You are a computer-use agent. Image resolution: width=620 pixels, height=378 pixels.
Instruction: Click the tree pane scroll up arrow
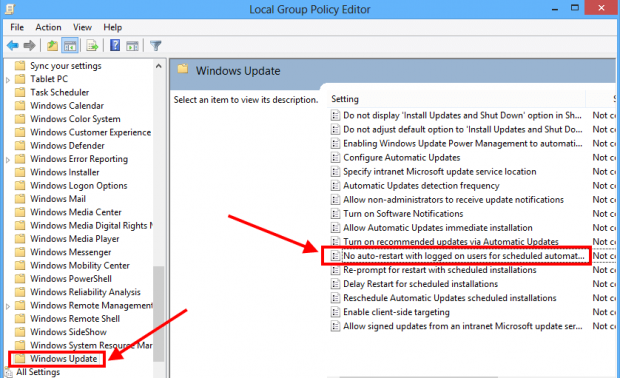[159, 66]
